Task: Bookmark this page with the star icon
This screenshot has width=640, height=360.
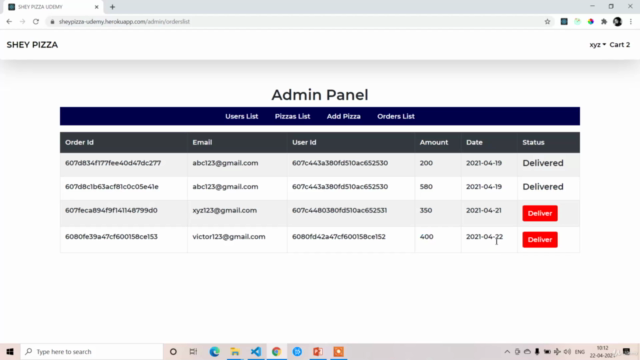Action: (547, 22)
